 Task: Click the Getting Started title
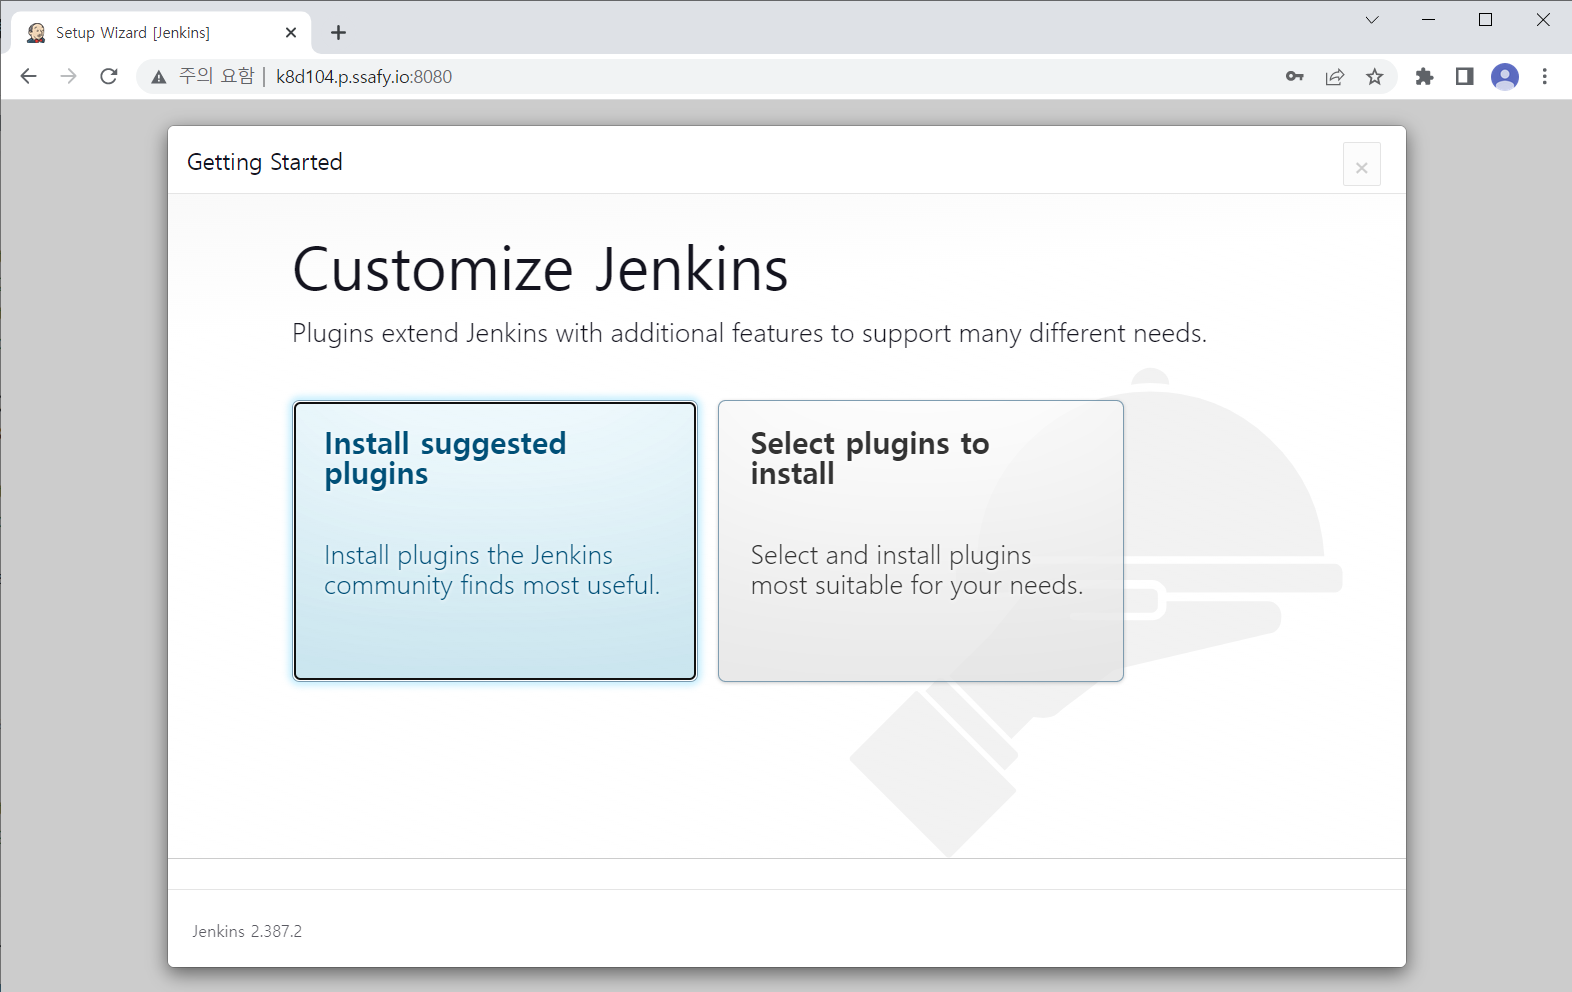click(265, 162)
